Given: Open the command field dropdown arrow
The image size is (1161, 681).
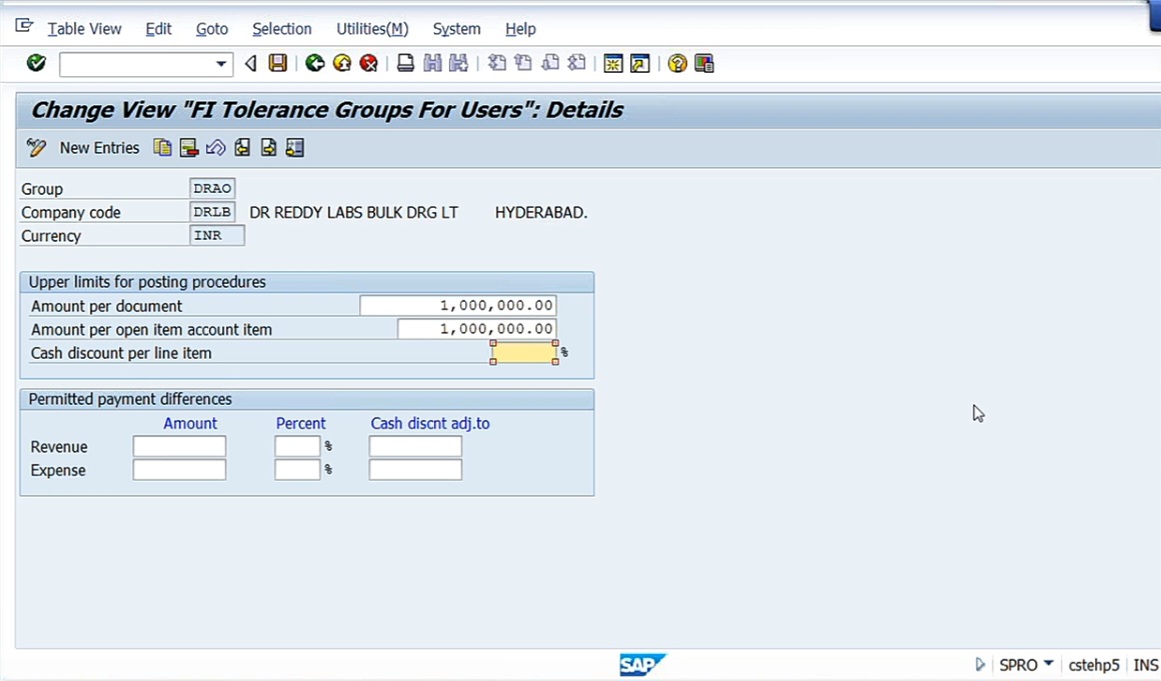Looking at the screenshot, I should [x=221, y=64].
